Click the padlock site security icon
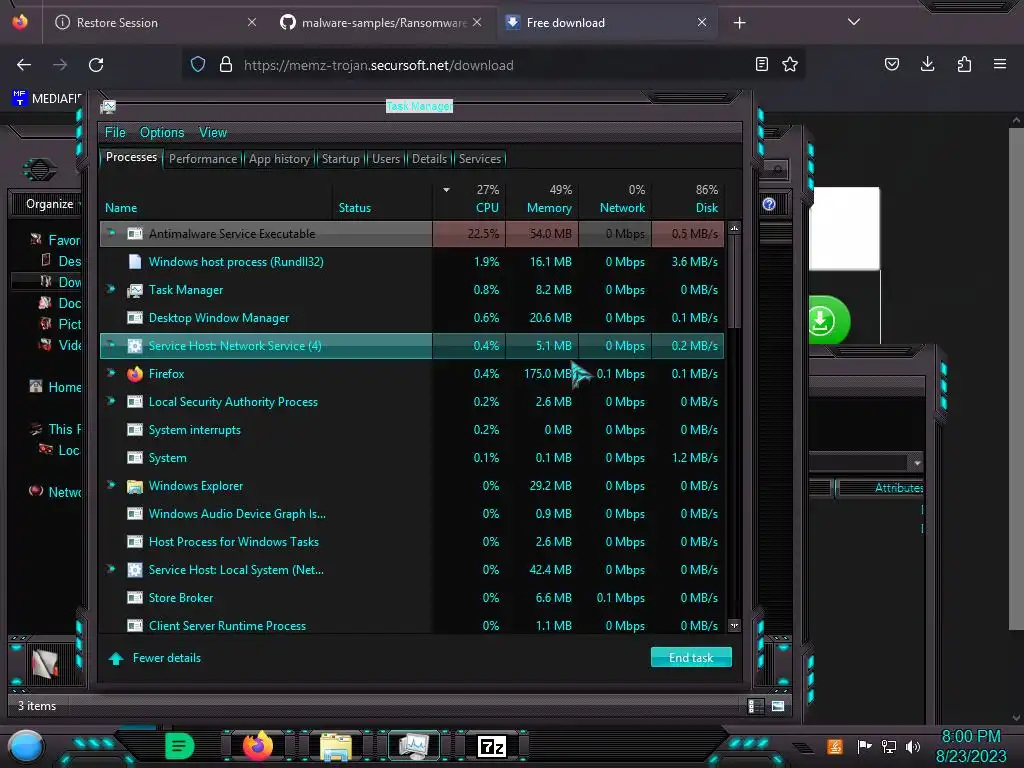The height and width of the screenshot is (768, 1024). coord(226,64)
